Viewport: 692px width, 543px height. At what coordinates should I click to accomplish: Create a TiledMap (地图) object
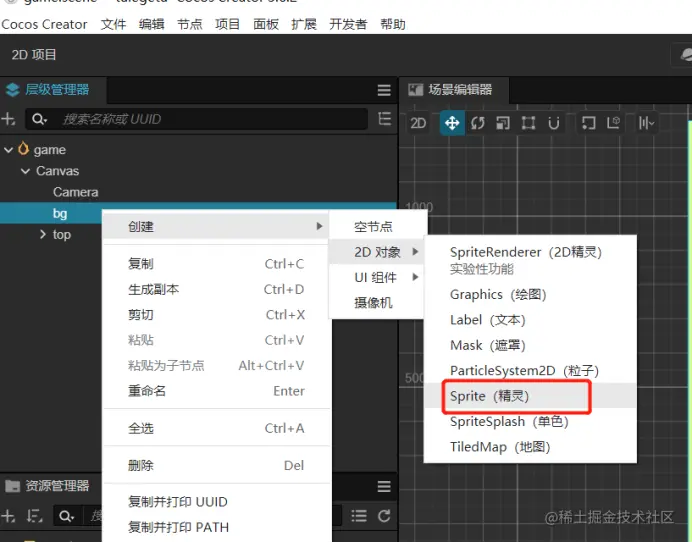(x=530, y=447)
